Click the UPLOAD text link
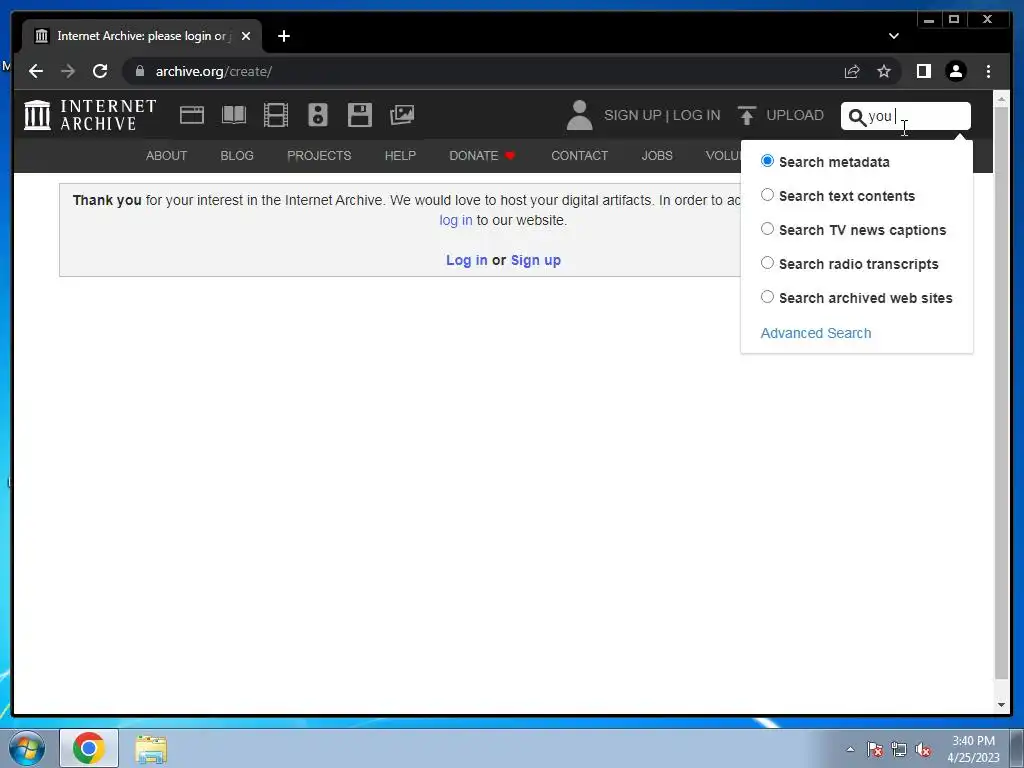 tap(795, 115)
